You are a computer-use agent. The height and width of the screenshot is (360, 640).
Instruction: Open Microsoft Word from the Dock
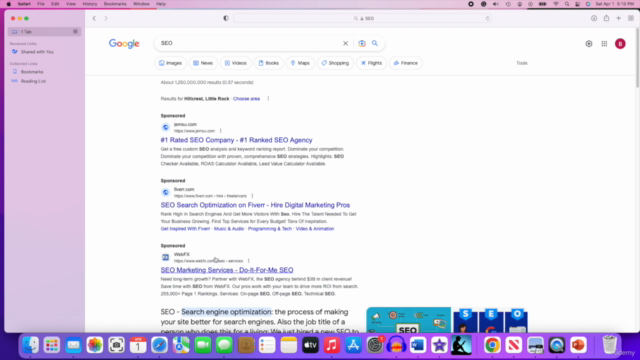coord(418,345)
